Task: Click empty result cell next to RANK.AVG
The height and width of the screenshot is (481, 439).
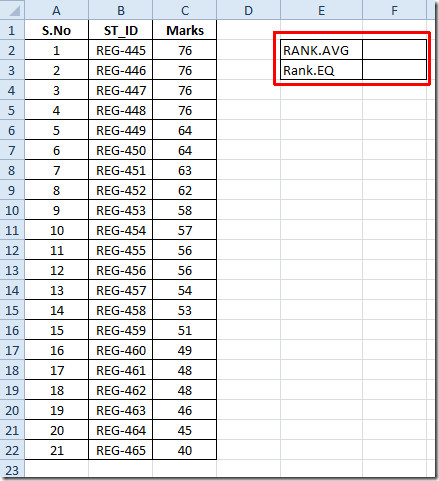Action: pos(394,50)
